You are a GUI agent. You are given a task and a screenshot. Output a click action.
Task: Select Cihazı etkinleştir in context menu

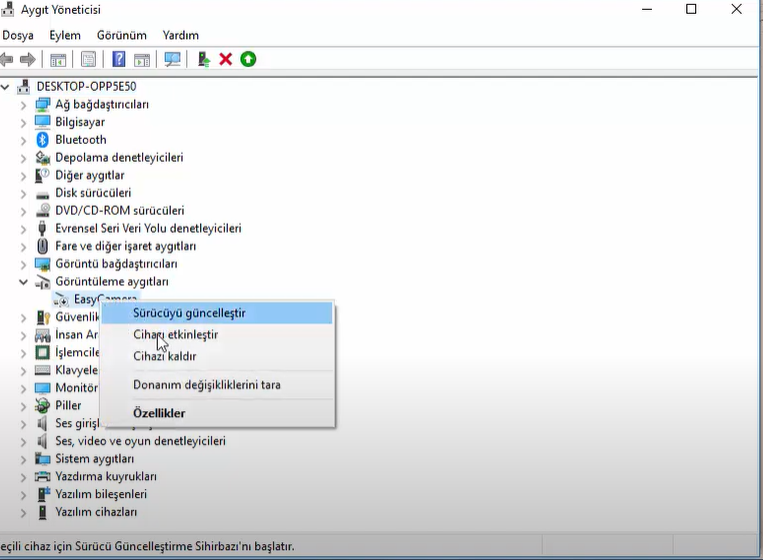click(176, 335)
